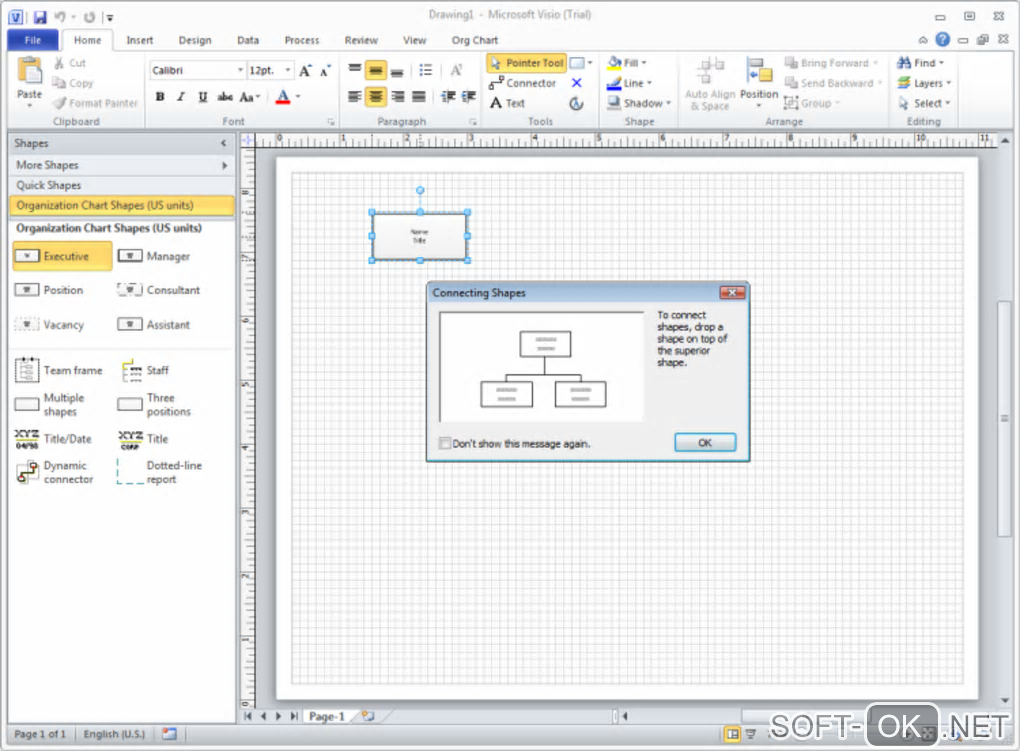The width and height of the screenshot is (1020, 751).
Task: Click the Page-1 sheet tab
Action: pos(326,716)
